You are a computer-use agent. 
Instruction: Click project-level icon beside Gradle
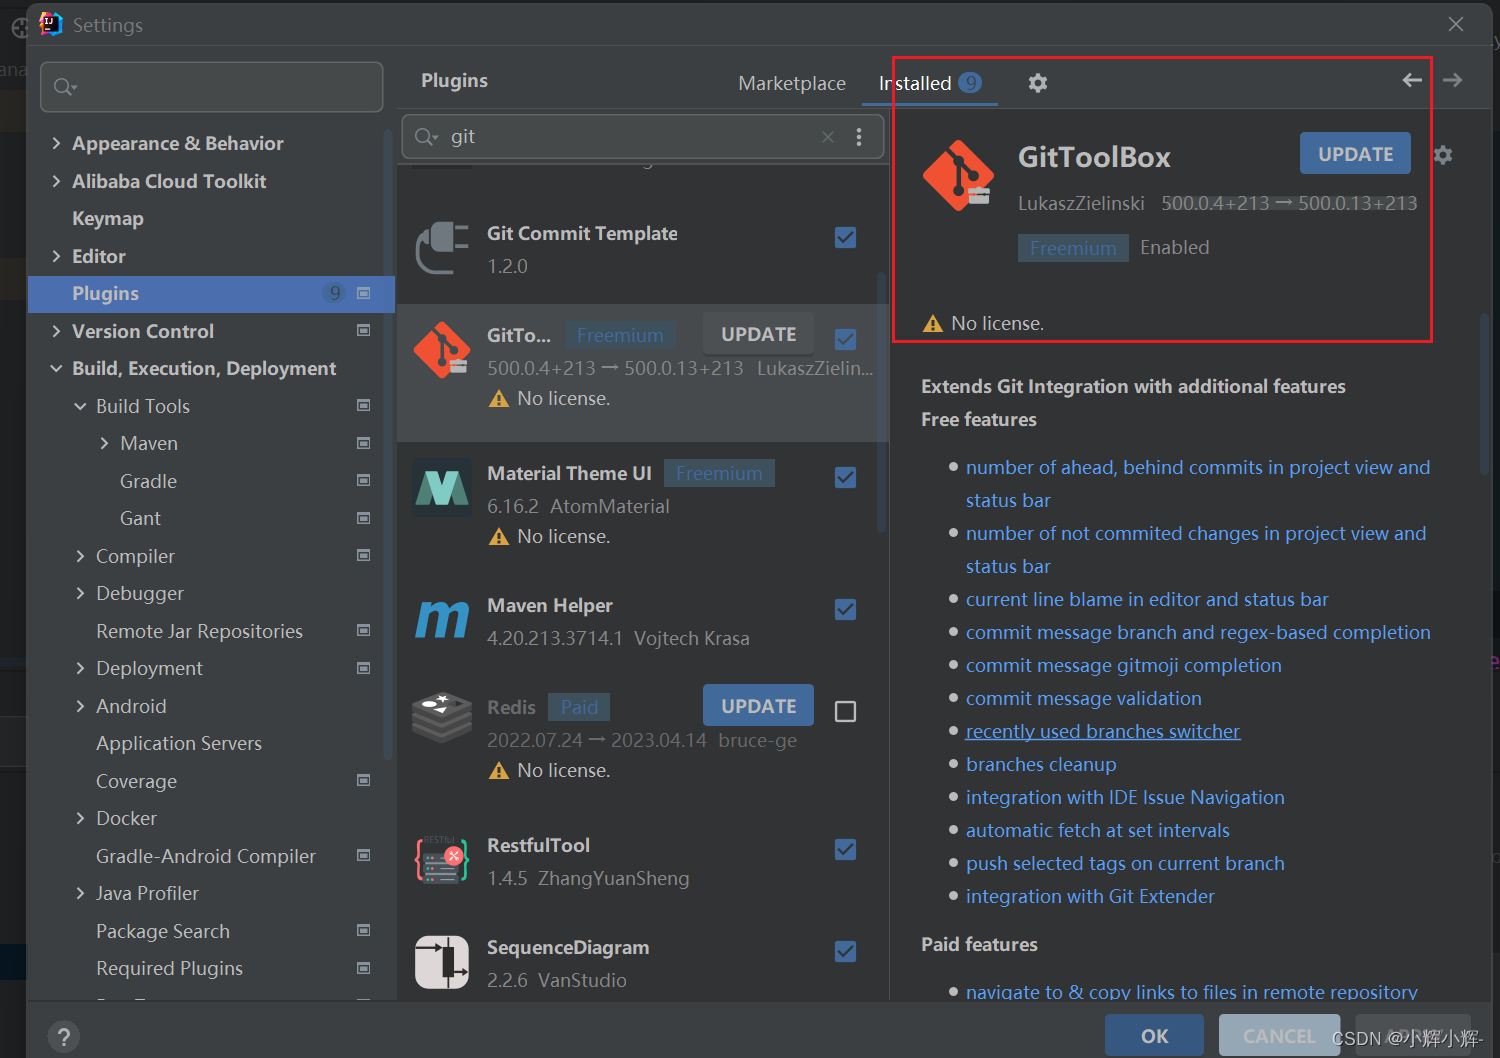(x=364, y=480)
